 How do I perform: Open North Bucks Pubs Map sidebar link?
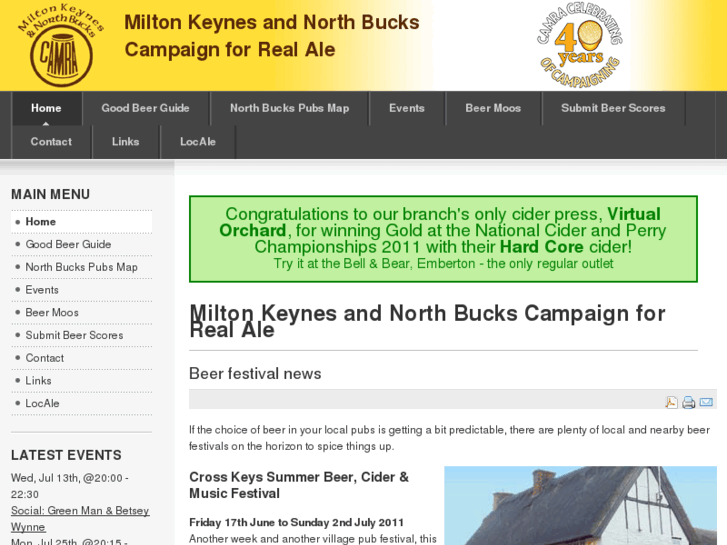pyautogui.click(x=82, y=267)
